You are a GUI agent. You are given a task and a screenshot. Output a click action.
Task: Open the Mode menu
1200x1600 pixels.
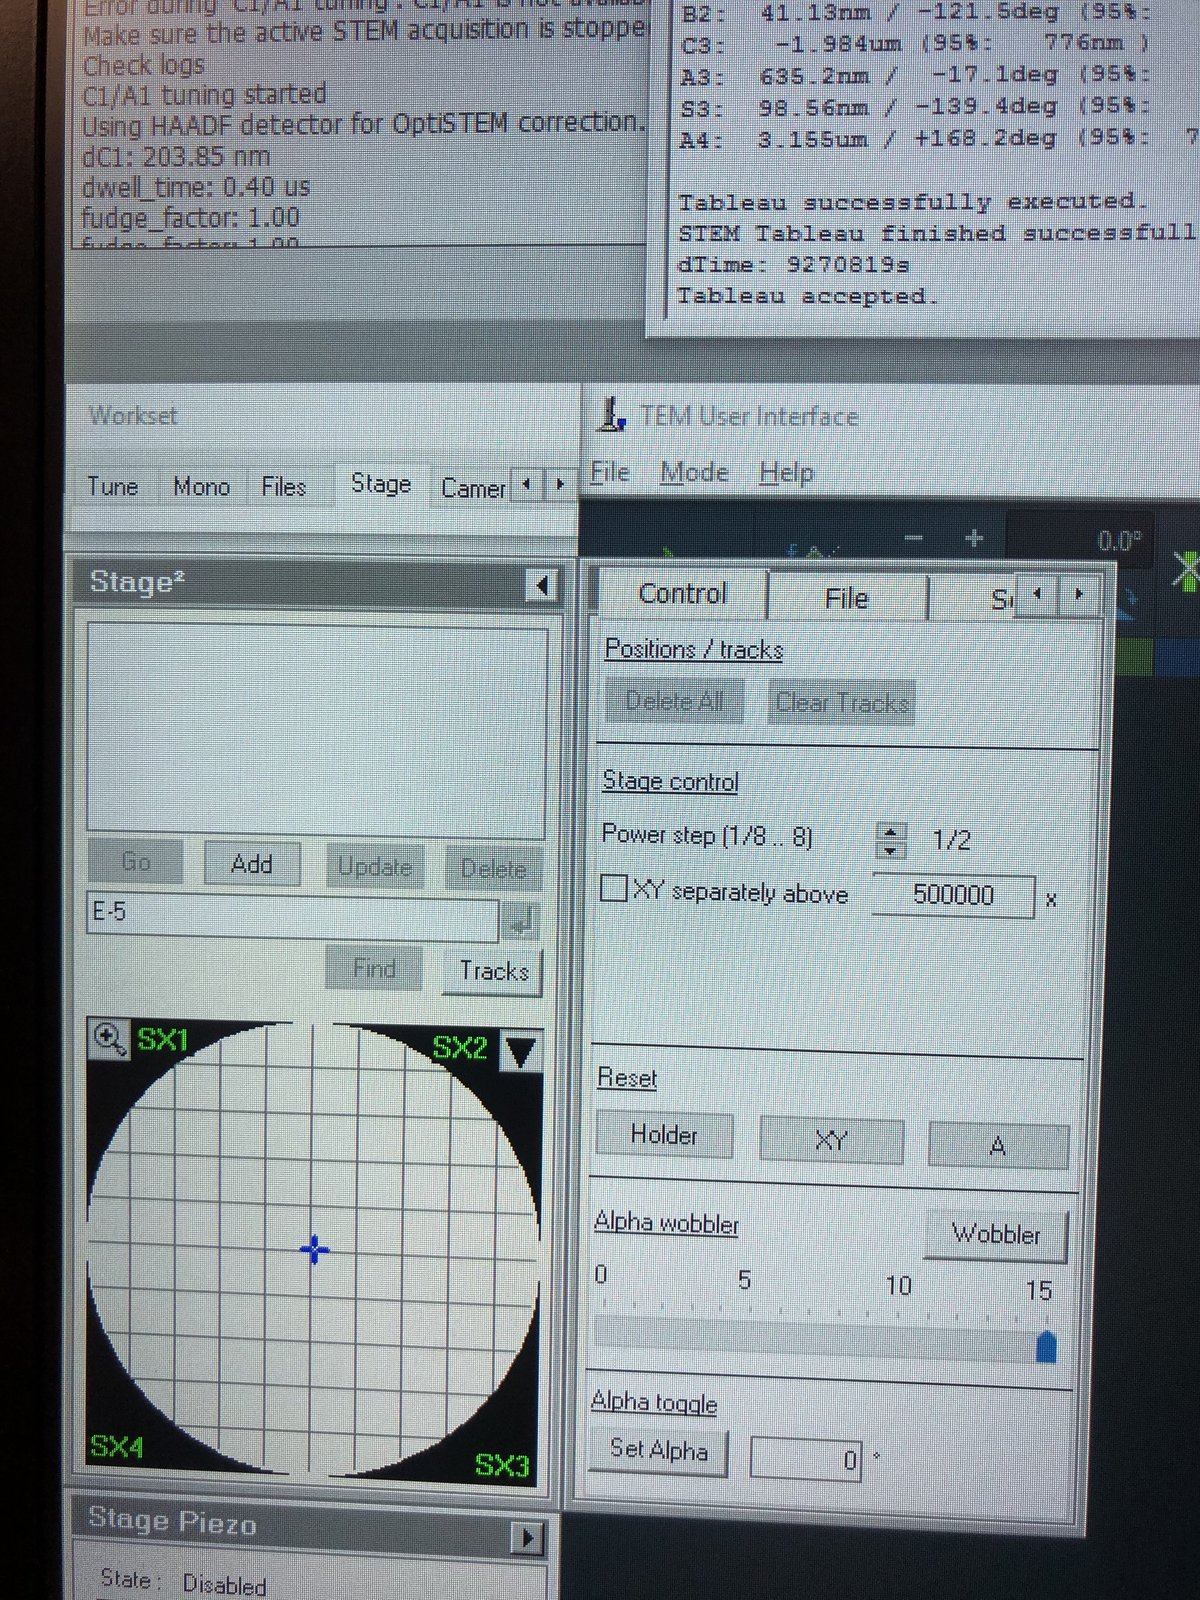[x=694, y=472]
